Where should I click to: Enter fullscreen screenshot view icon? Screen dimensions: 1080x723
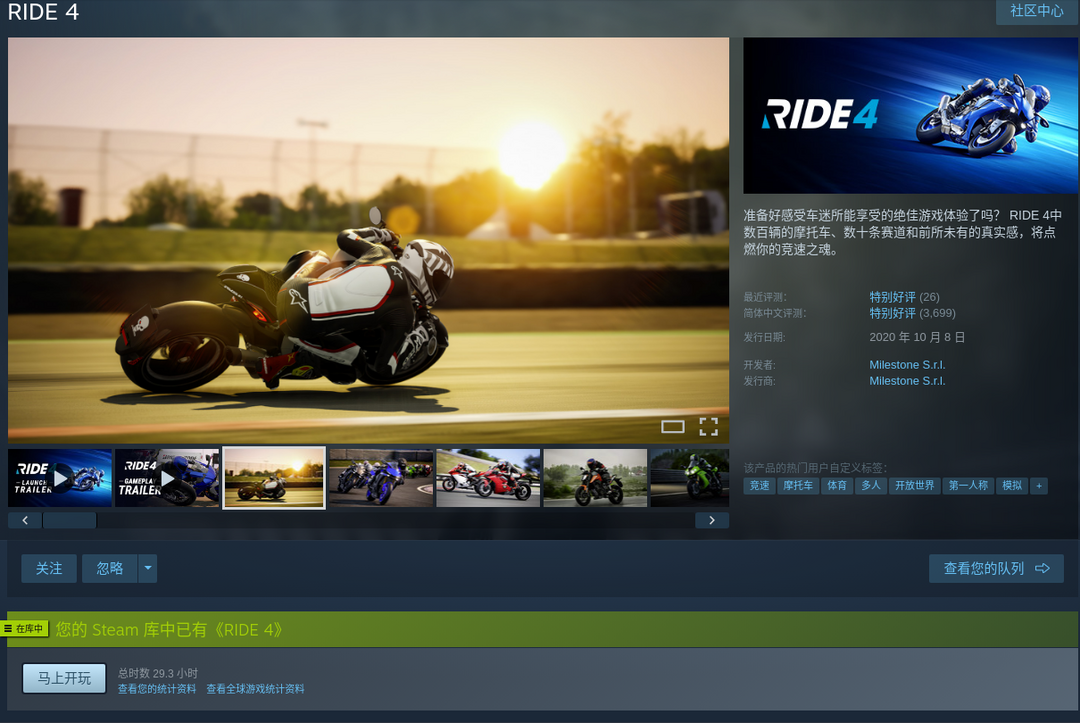pos(709,427)
